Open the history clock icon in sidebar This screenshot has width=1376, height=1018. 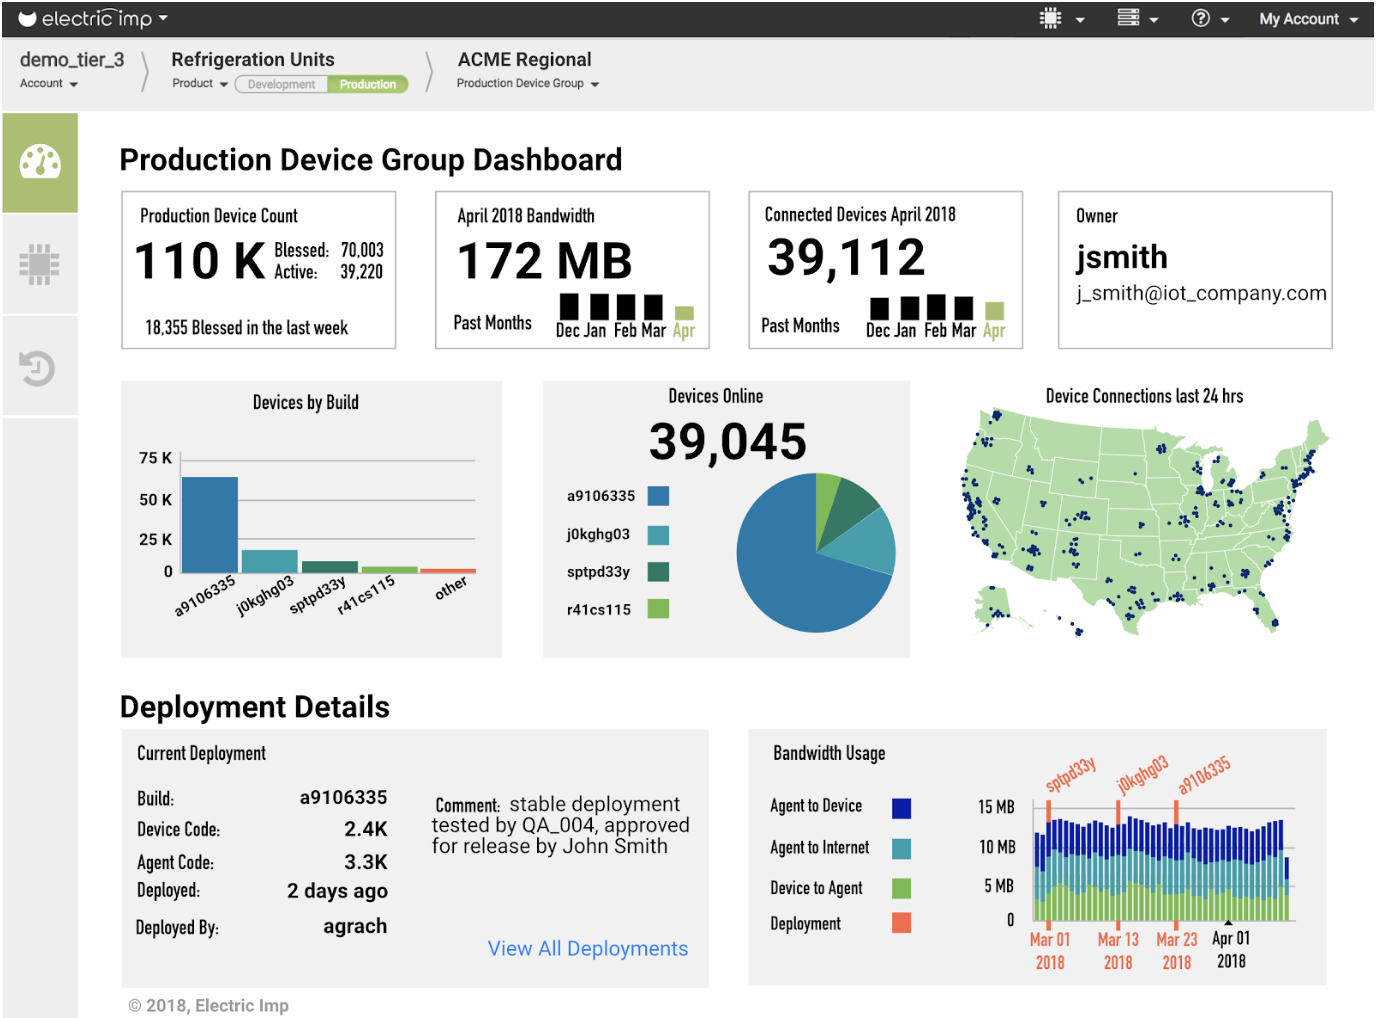click(x=38, y=368)
